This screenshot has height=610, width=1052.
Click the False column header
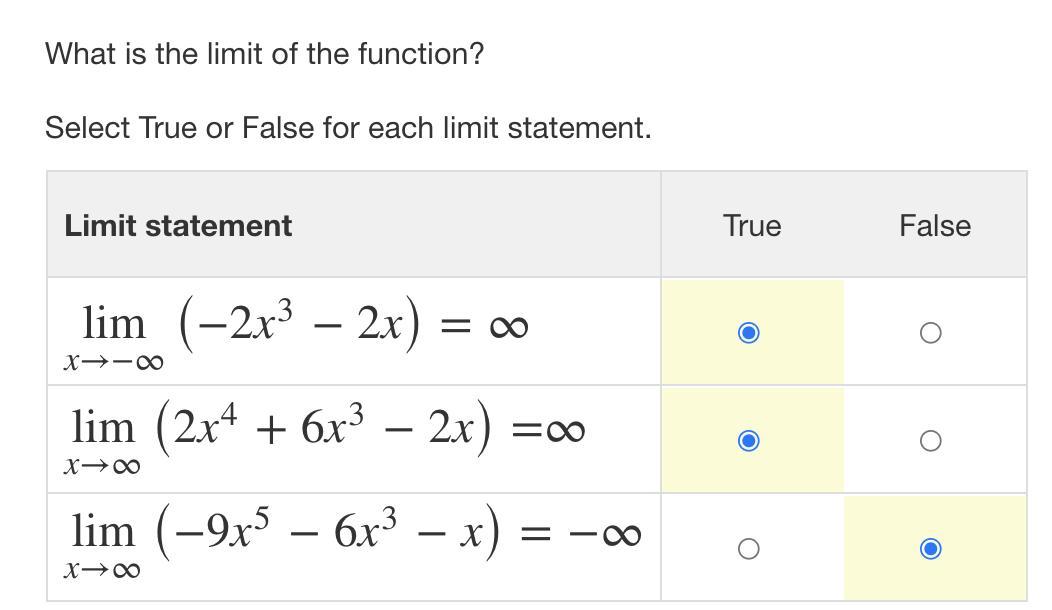(935, 225)
